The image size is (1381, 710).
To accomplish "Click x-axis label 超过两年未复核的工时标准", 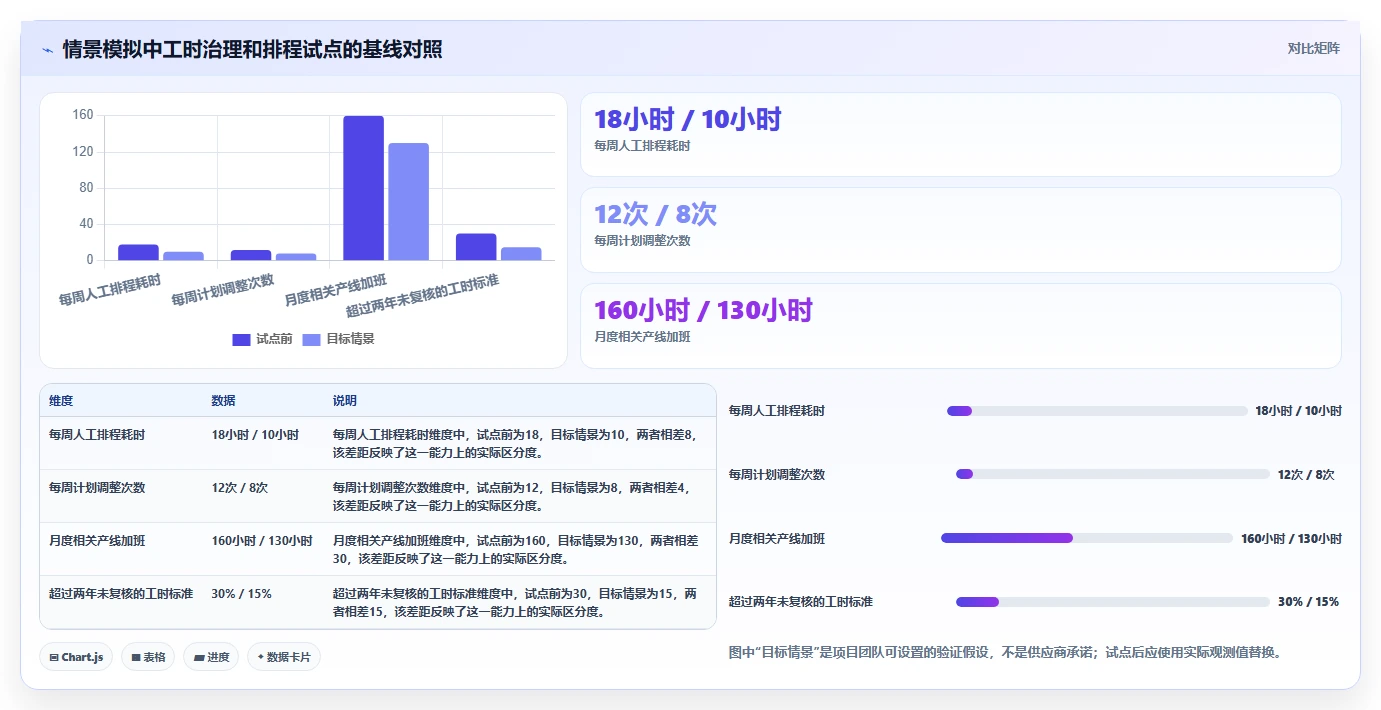I will (423, 294).
